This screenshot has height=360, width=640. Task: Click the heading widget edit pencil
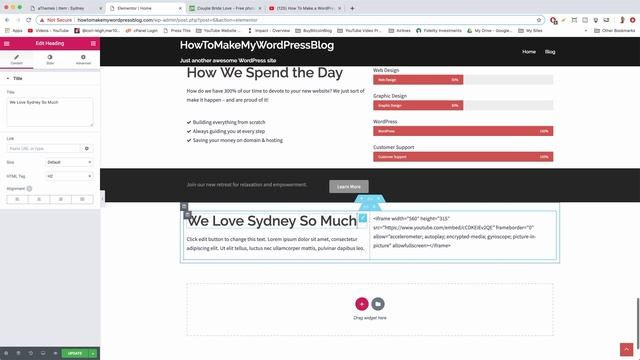pos(362,218)
